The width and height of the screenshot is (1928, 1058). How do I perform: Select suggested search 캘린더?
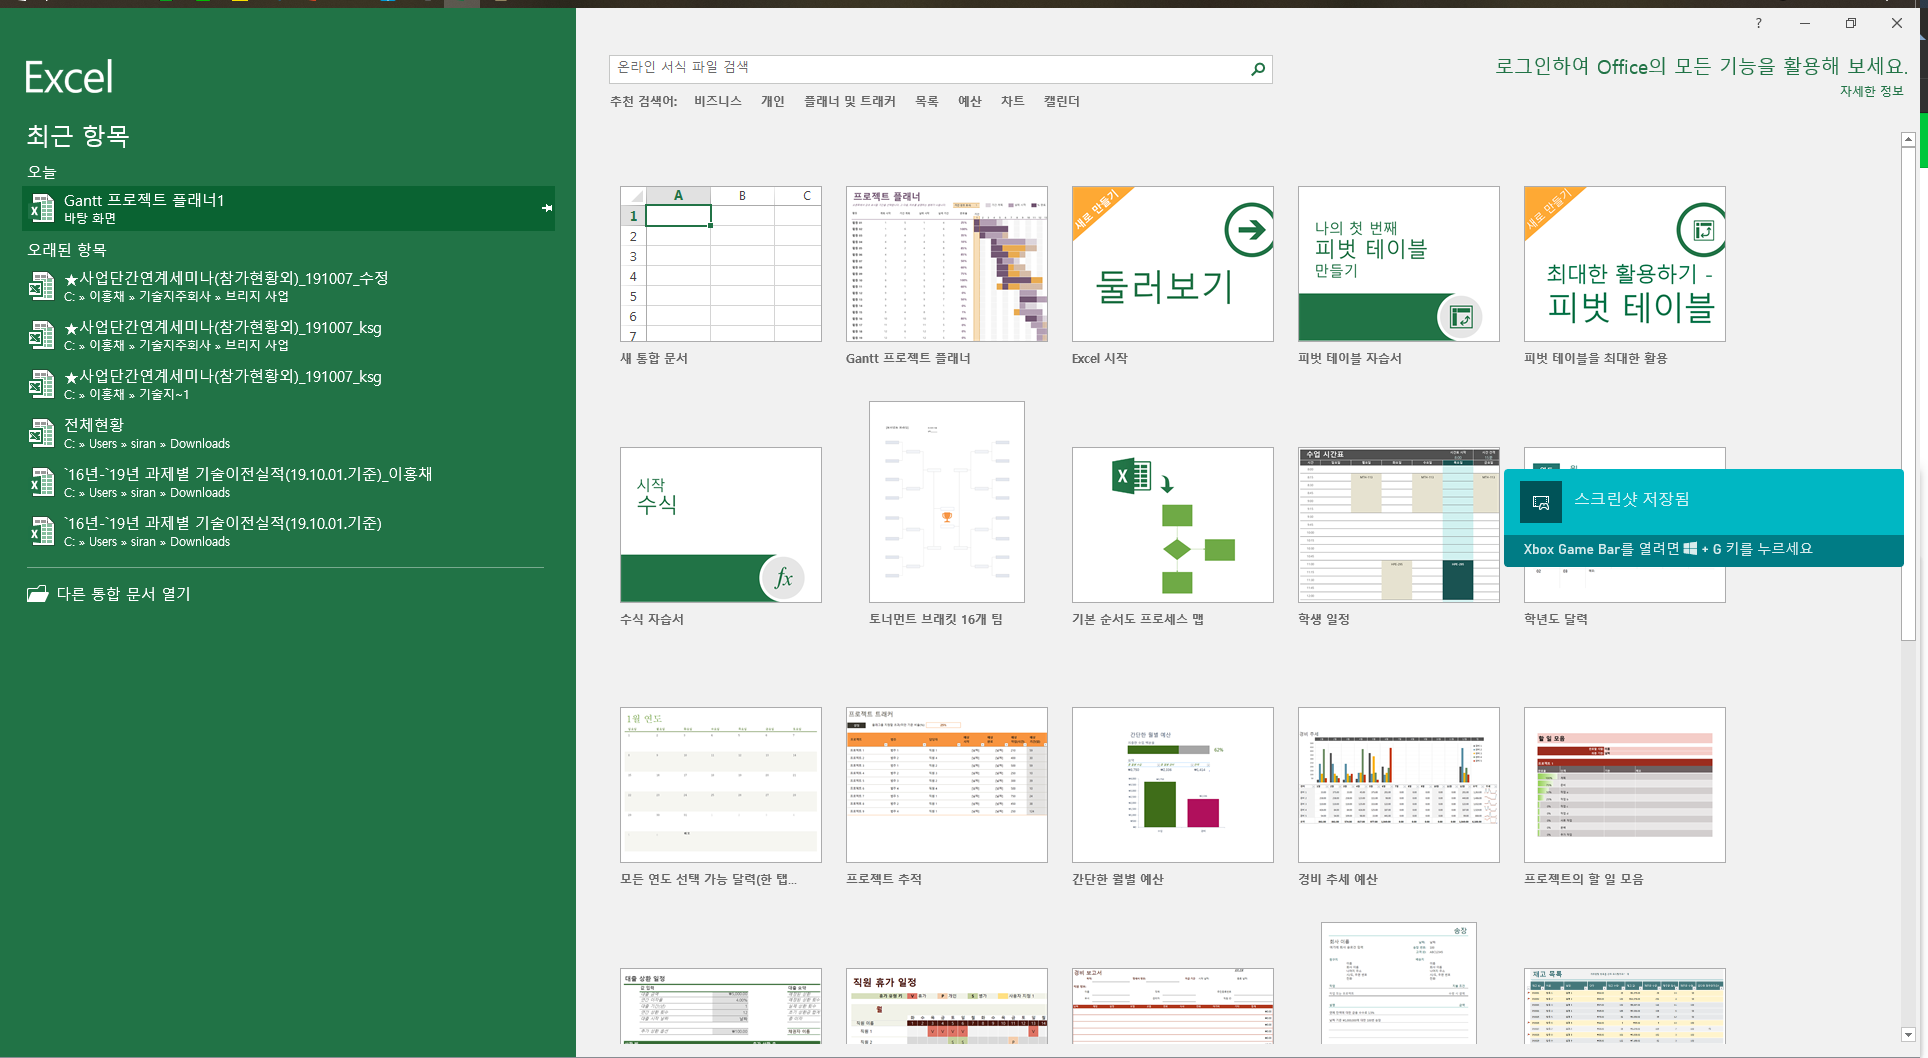[x=1061, y=101]
